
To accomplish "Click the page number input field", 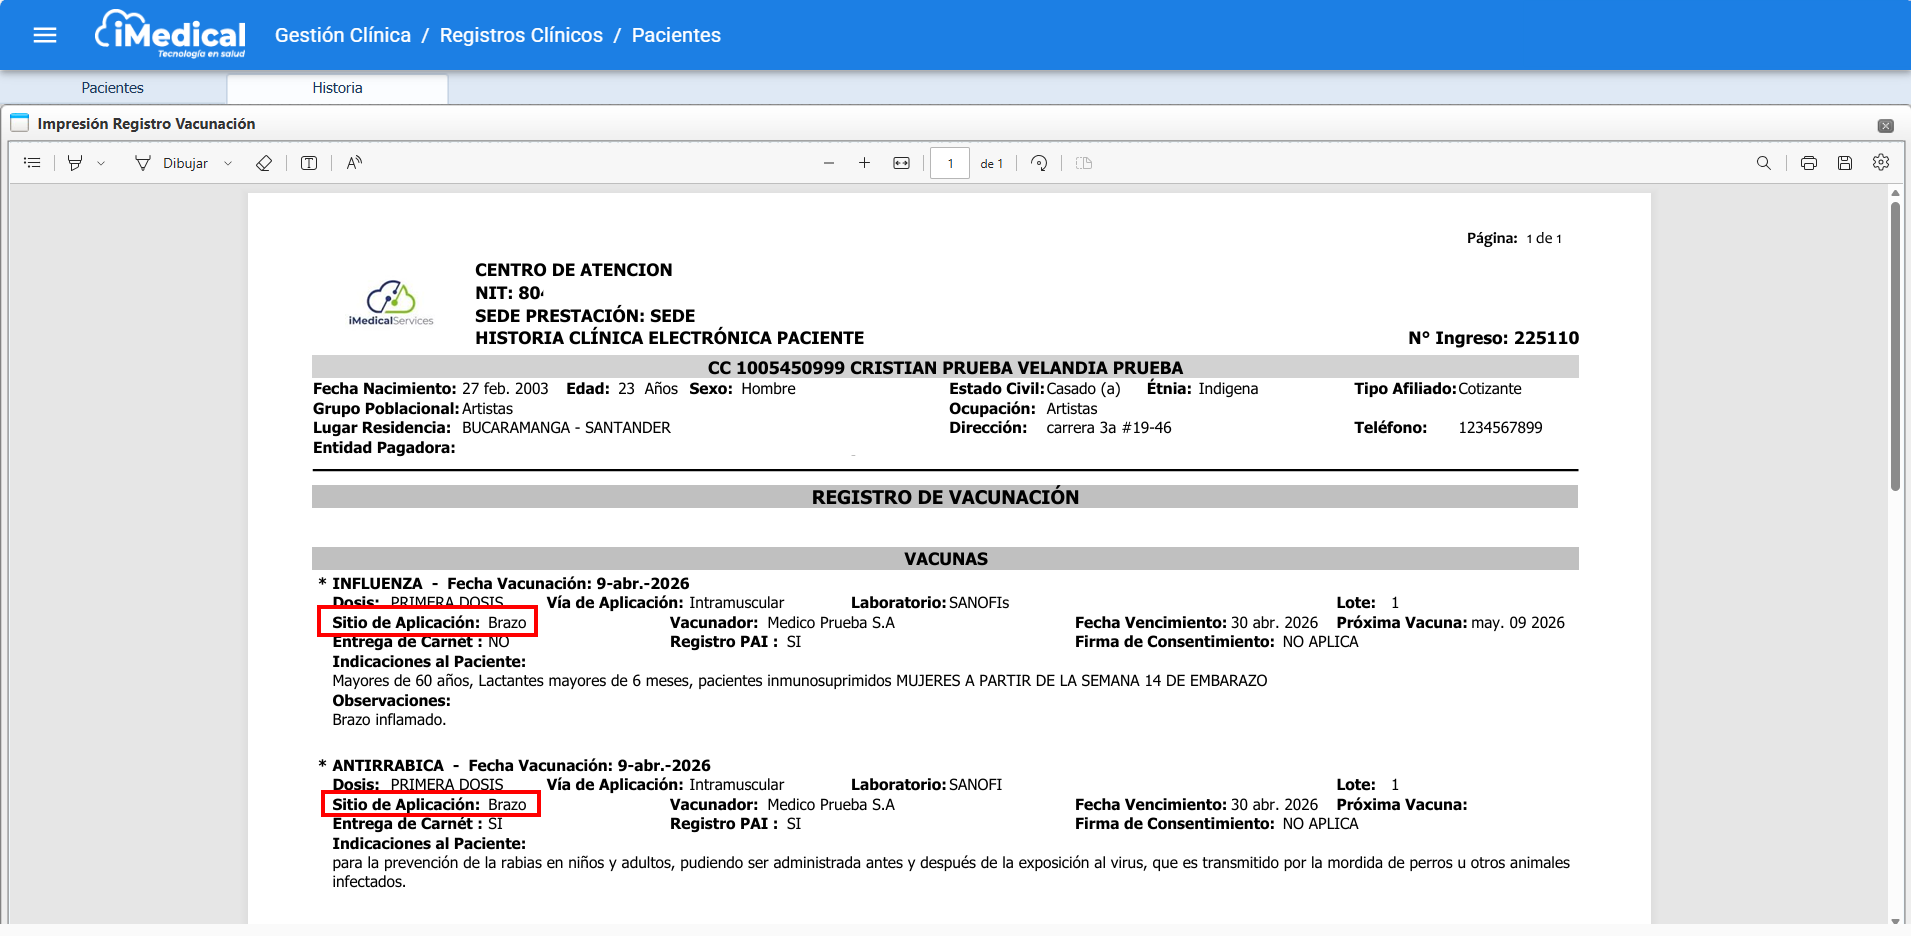I will tap(949, 163).
